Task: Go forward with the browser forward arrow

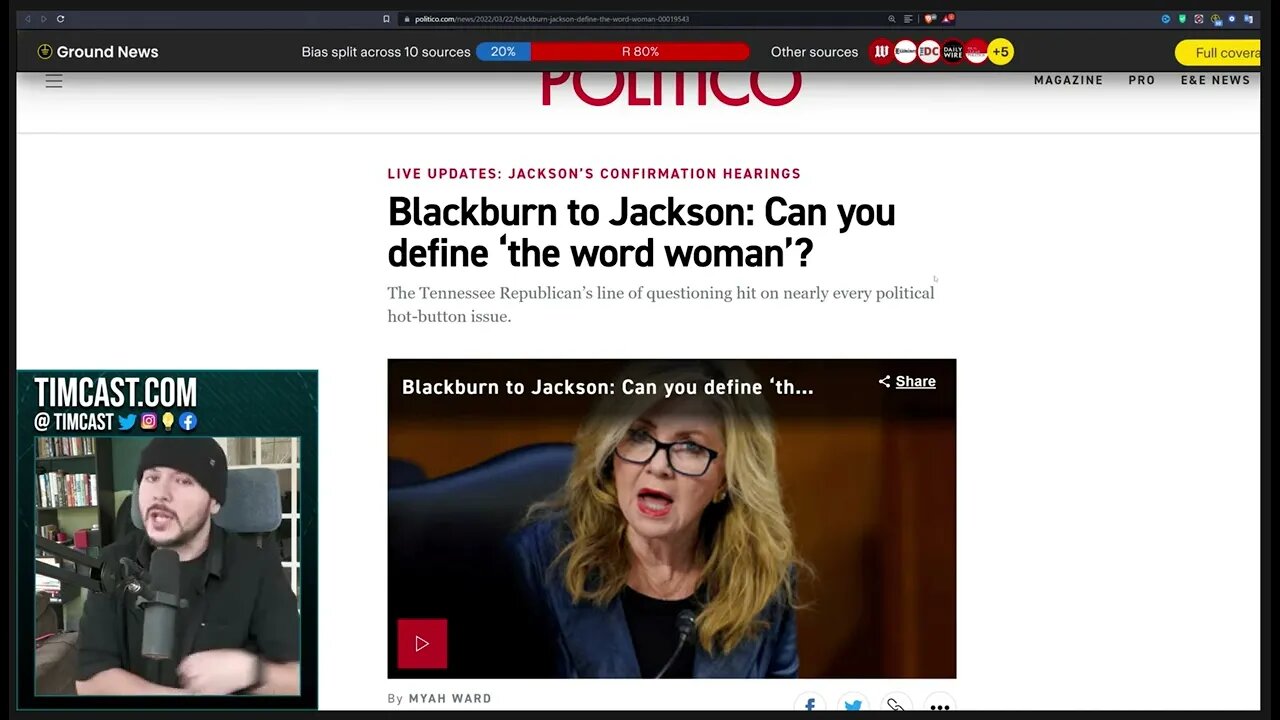Action: pos(43,19)
